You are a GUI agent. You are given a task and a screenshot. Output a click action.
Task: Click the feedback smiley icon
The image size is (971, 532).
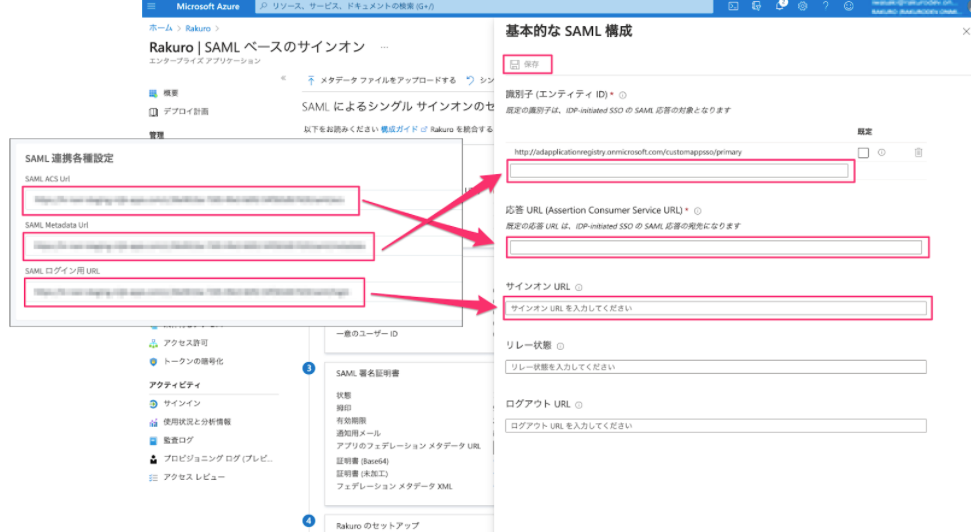coord(848,6)
